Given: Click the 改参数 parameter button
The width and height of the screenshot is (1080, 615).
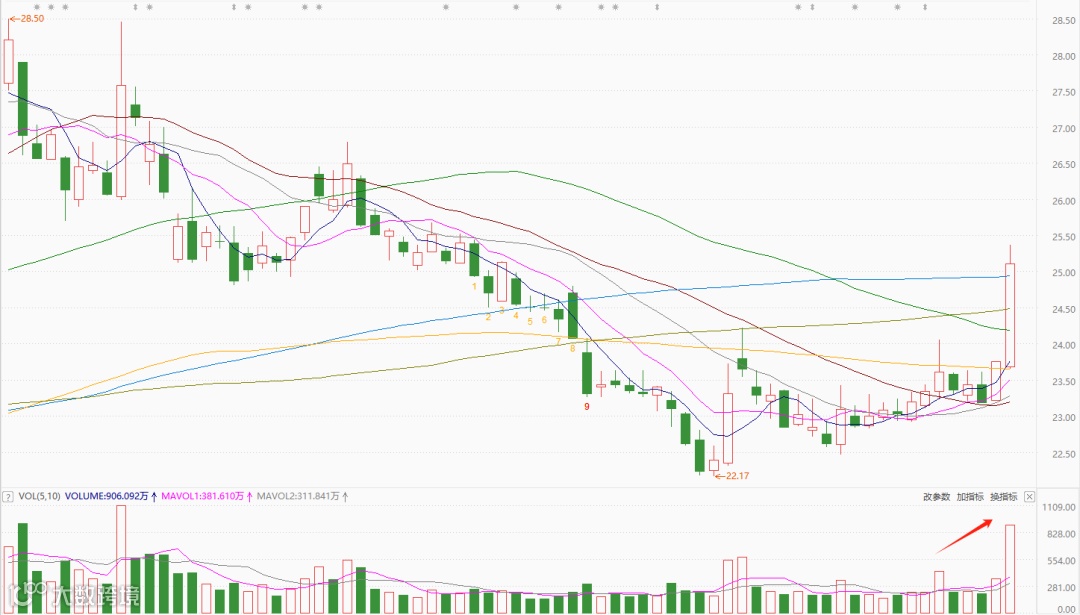Looking at the screenshot, I should pyautogui.click(x=936, y=497).
